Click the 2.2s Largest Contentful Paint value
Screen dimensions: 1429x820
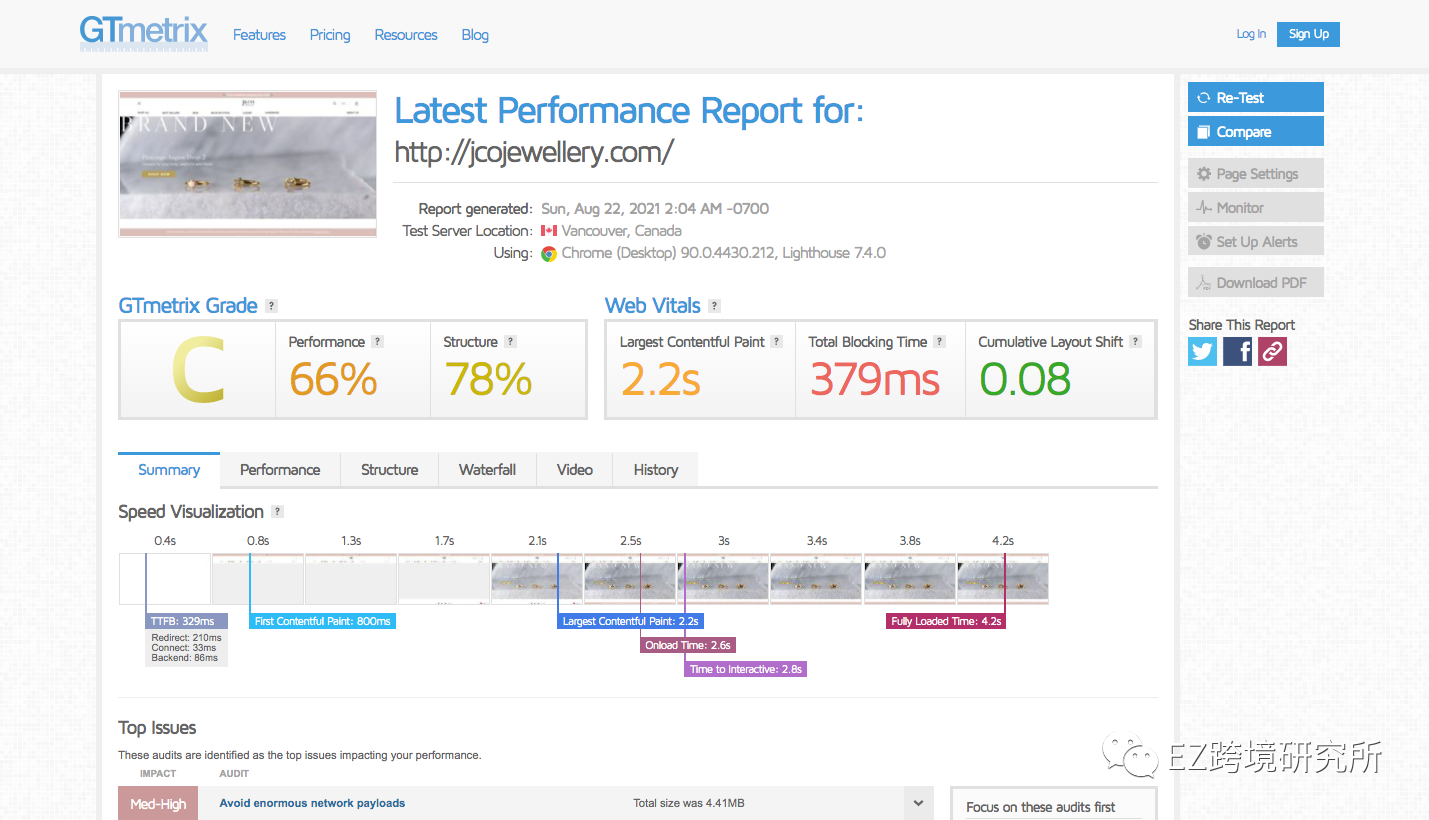point(661,380)
